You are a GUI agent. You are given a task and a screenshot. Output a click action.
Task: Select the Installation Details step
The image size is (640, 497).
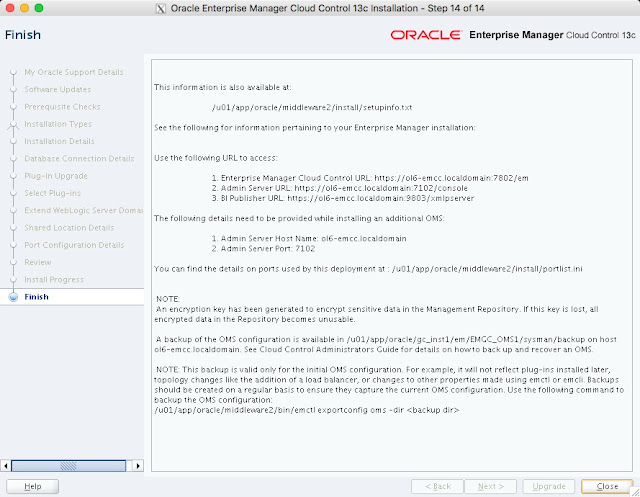pos(59,141)
